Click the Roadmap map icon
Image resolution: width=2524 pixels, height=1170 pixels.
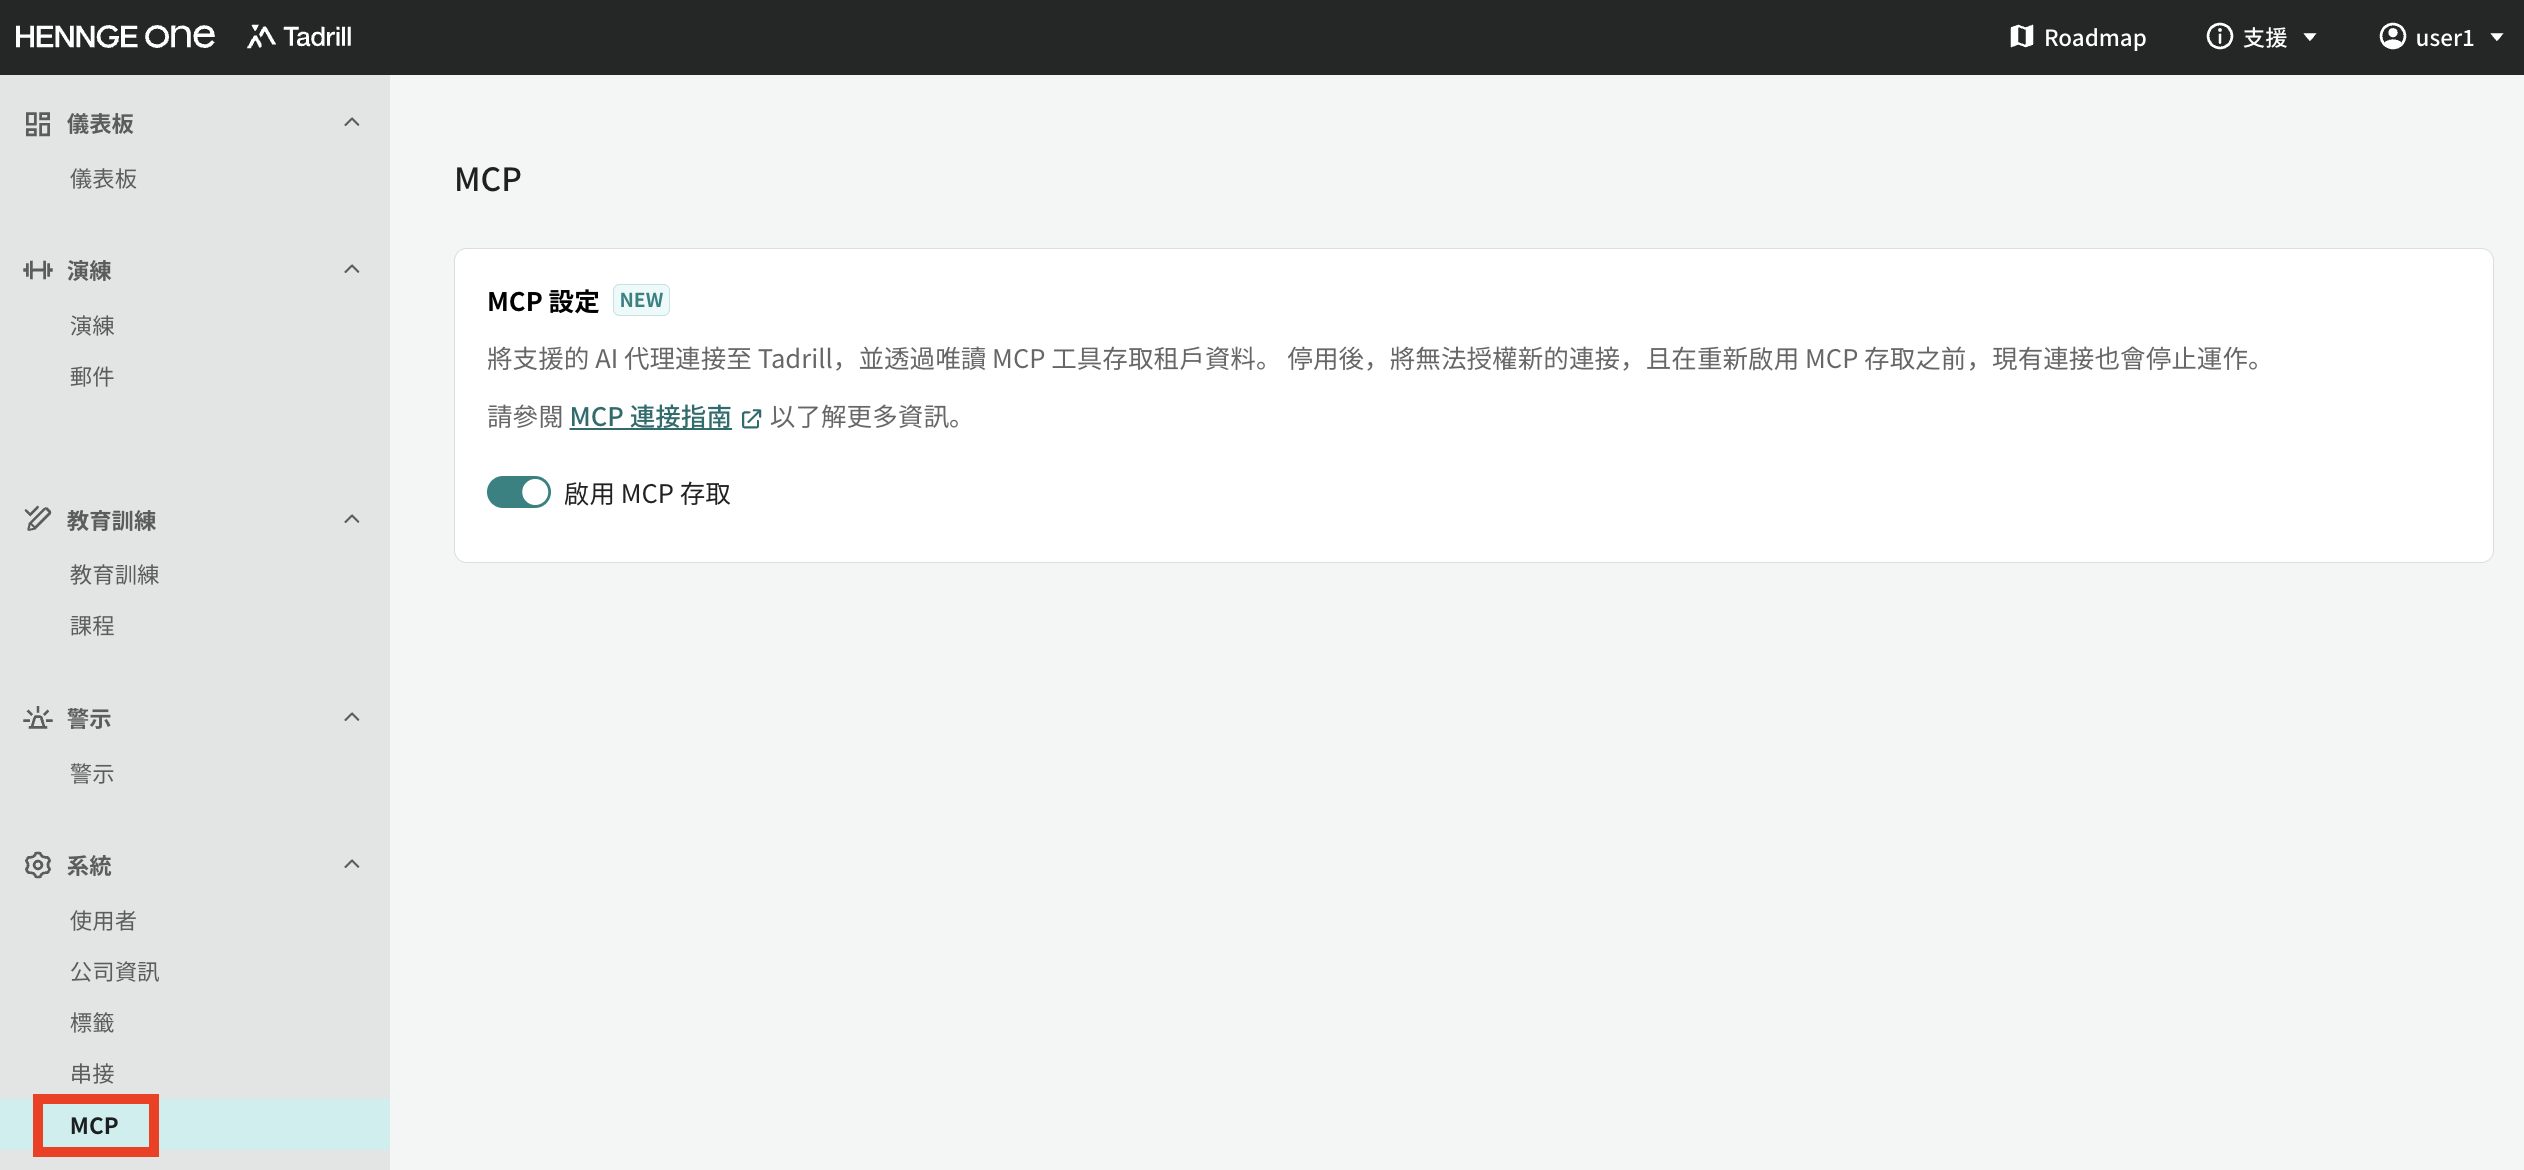pyautogui.click(x=2021, y=37)
